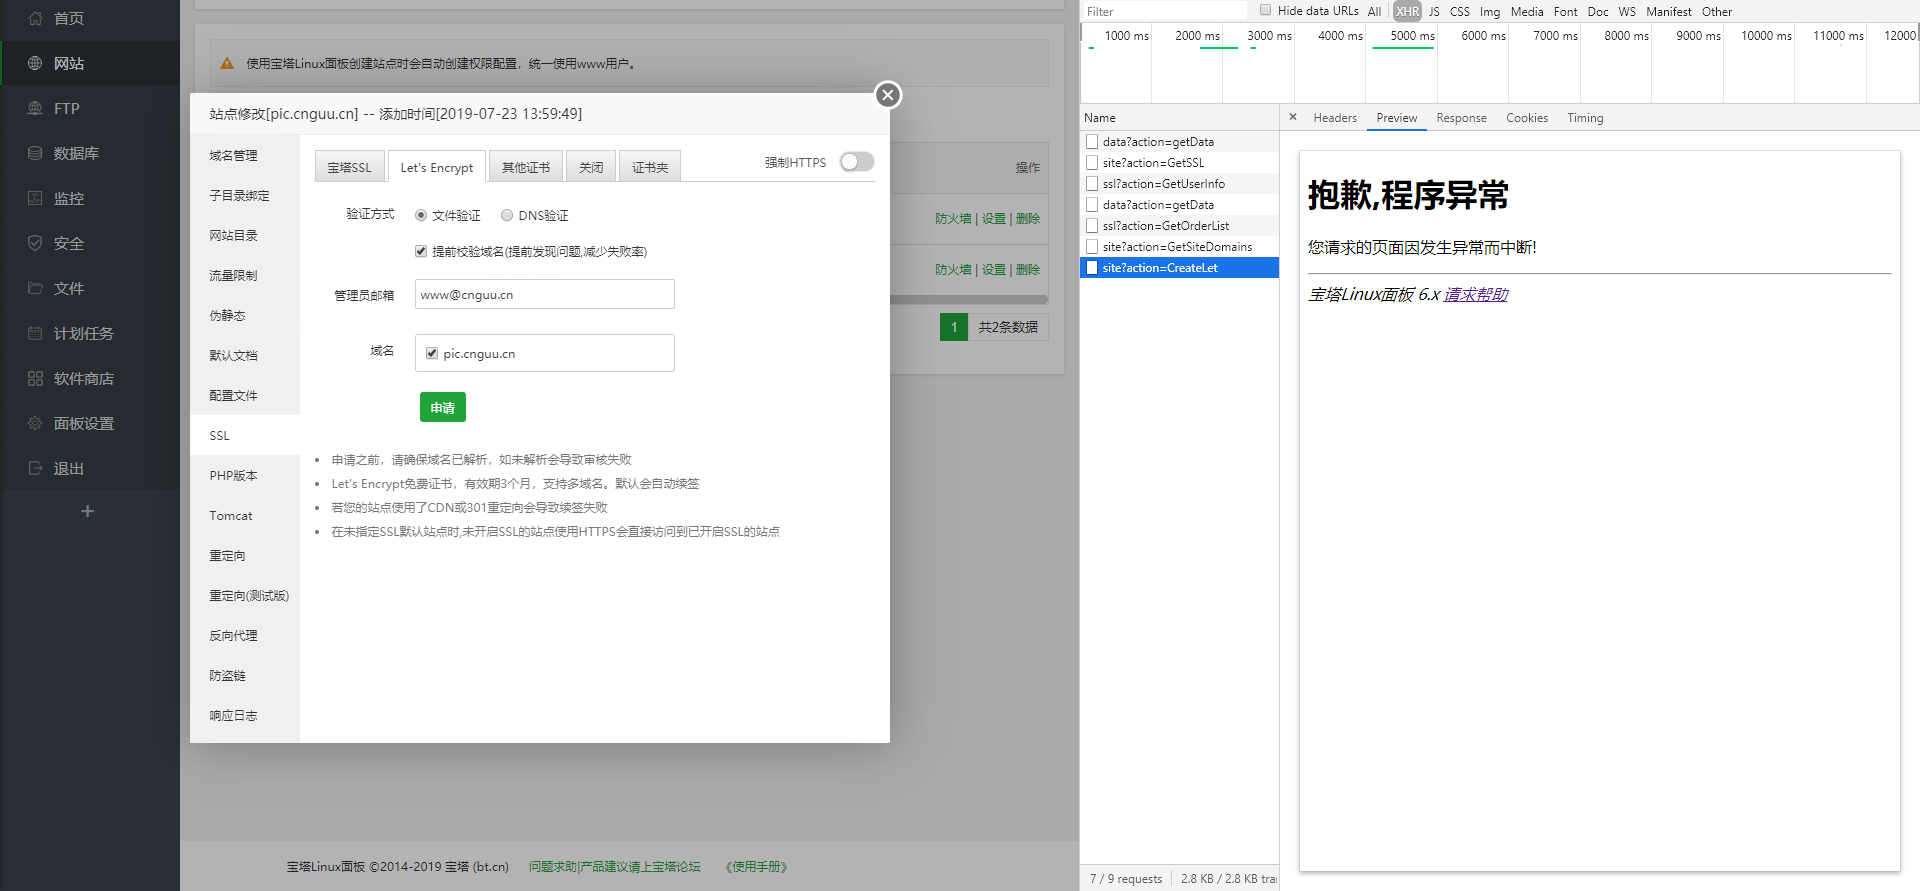Click the software store grid icon
Image resolution: width=1920 pixels, height=891 pixels.
coord(35,378)
